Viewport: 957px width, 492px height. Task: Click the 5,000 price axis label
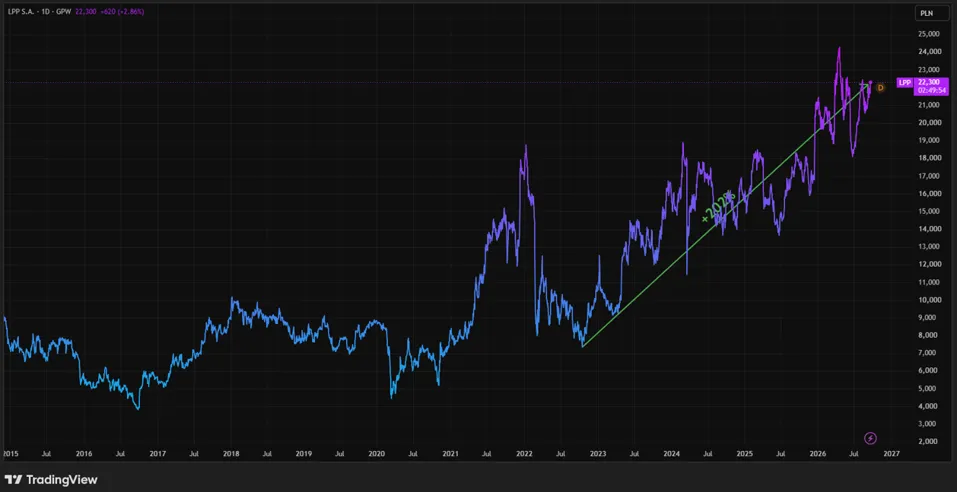[929, 388]
